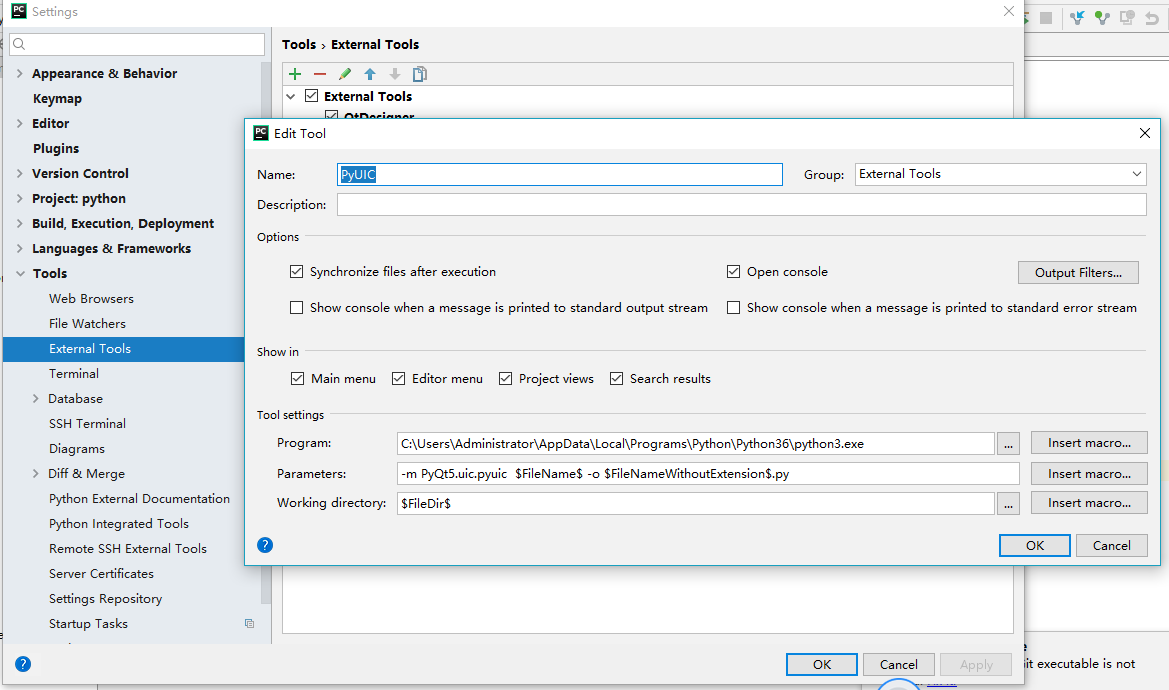Open Web Browsers settings
Viewport: 1169px width, 690px height.
click(x=92, y=298)
